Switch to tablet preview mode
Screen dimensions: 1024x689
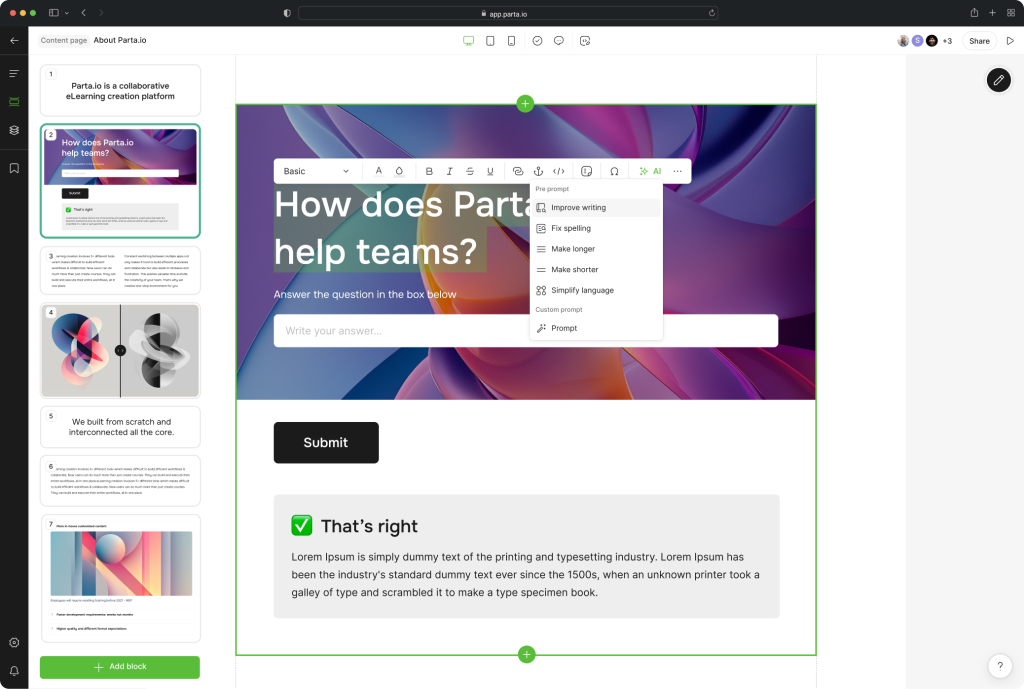click(x=489, y=41)
